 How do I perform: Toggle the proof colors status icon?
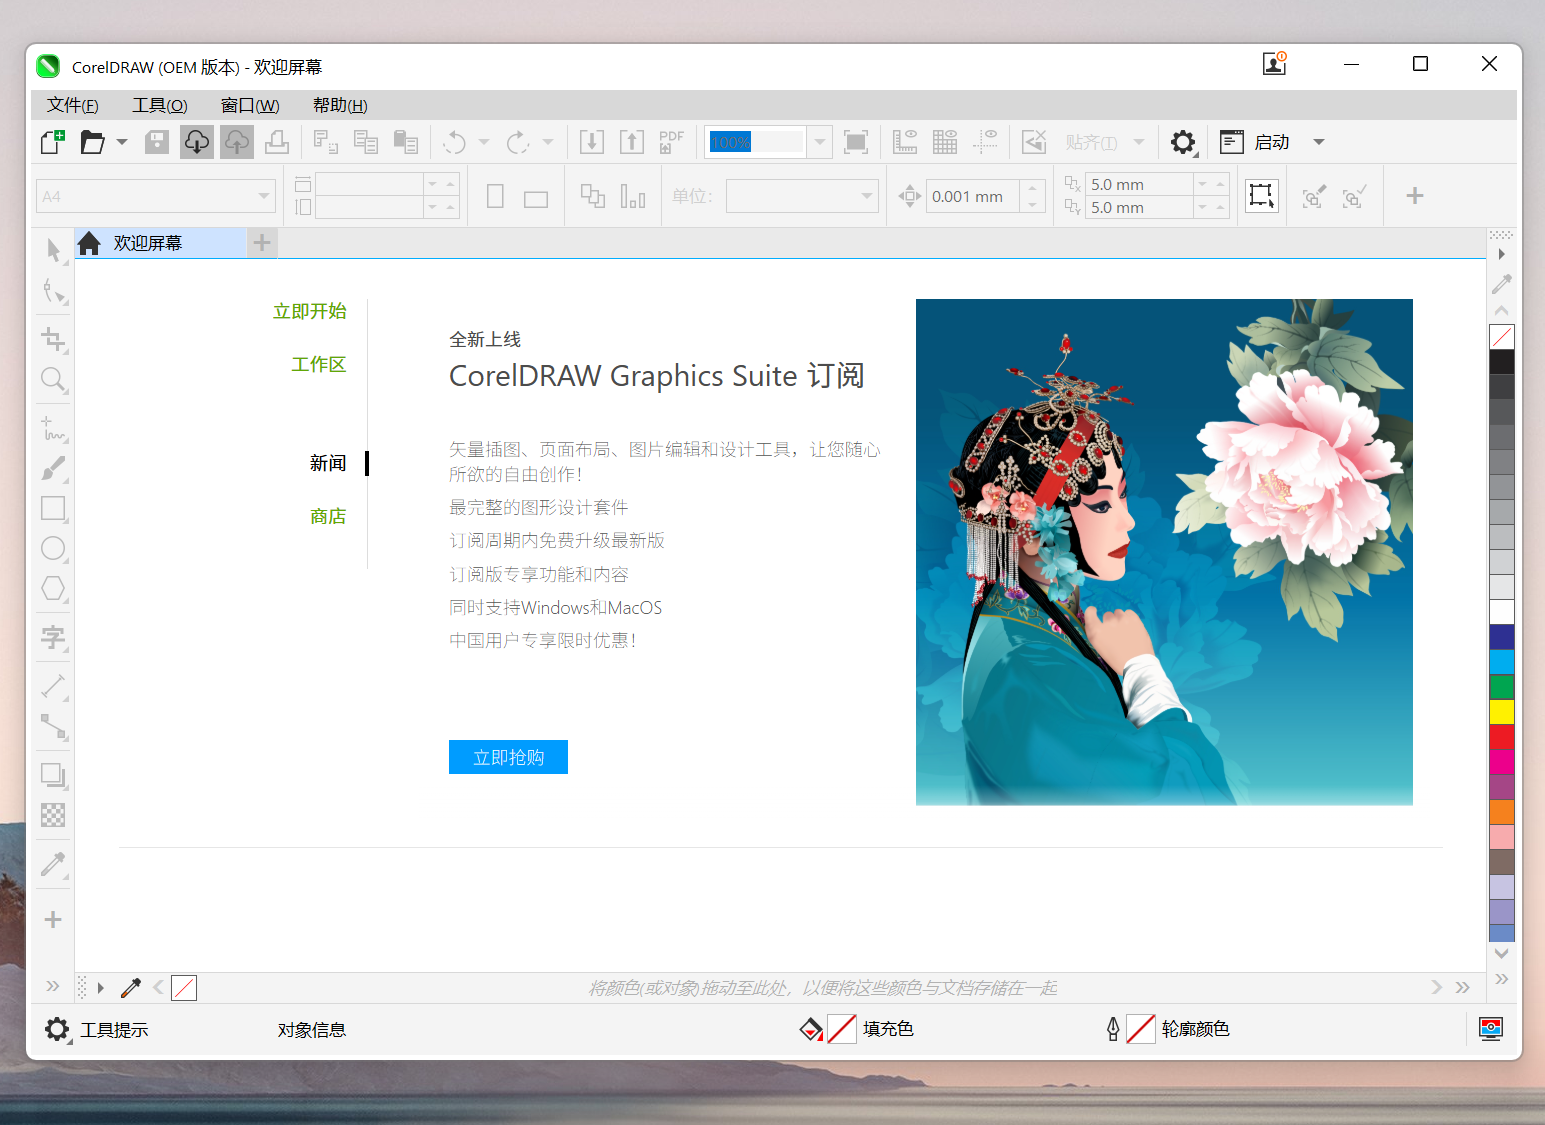pyautogui.click(x=1491, y=1028)
